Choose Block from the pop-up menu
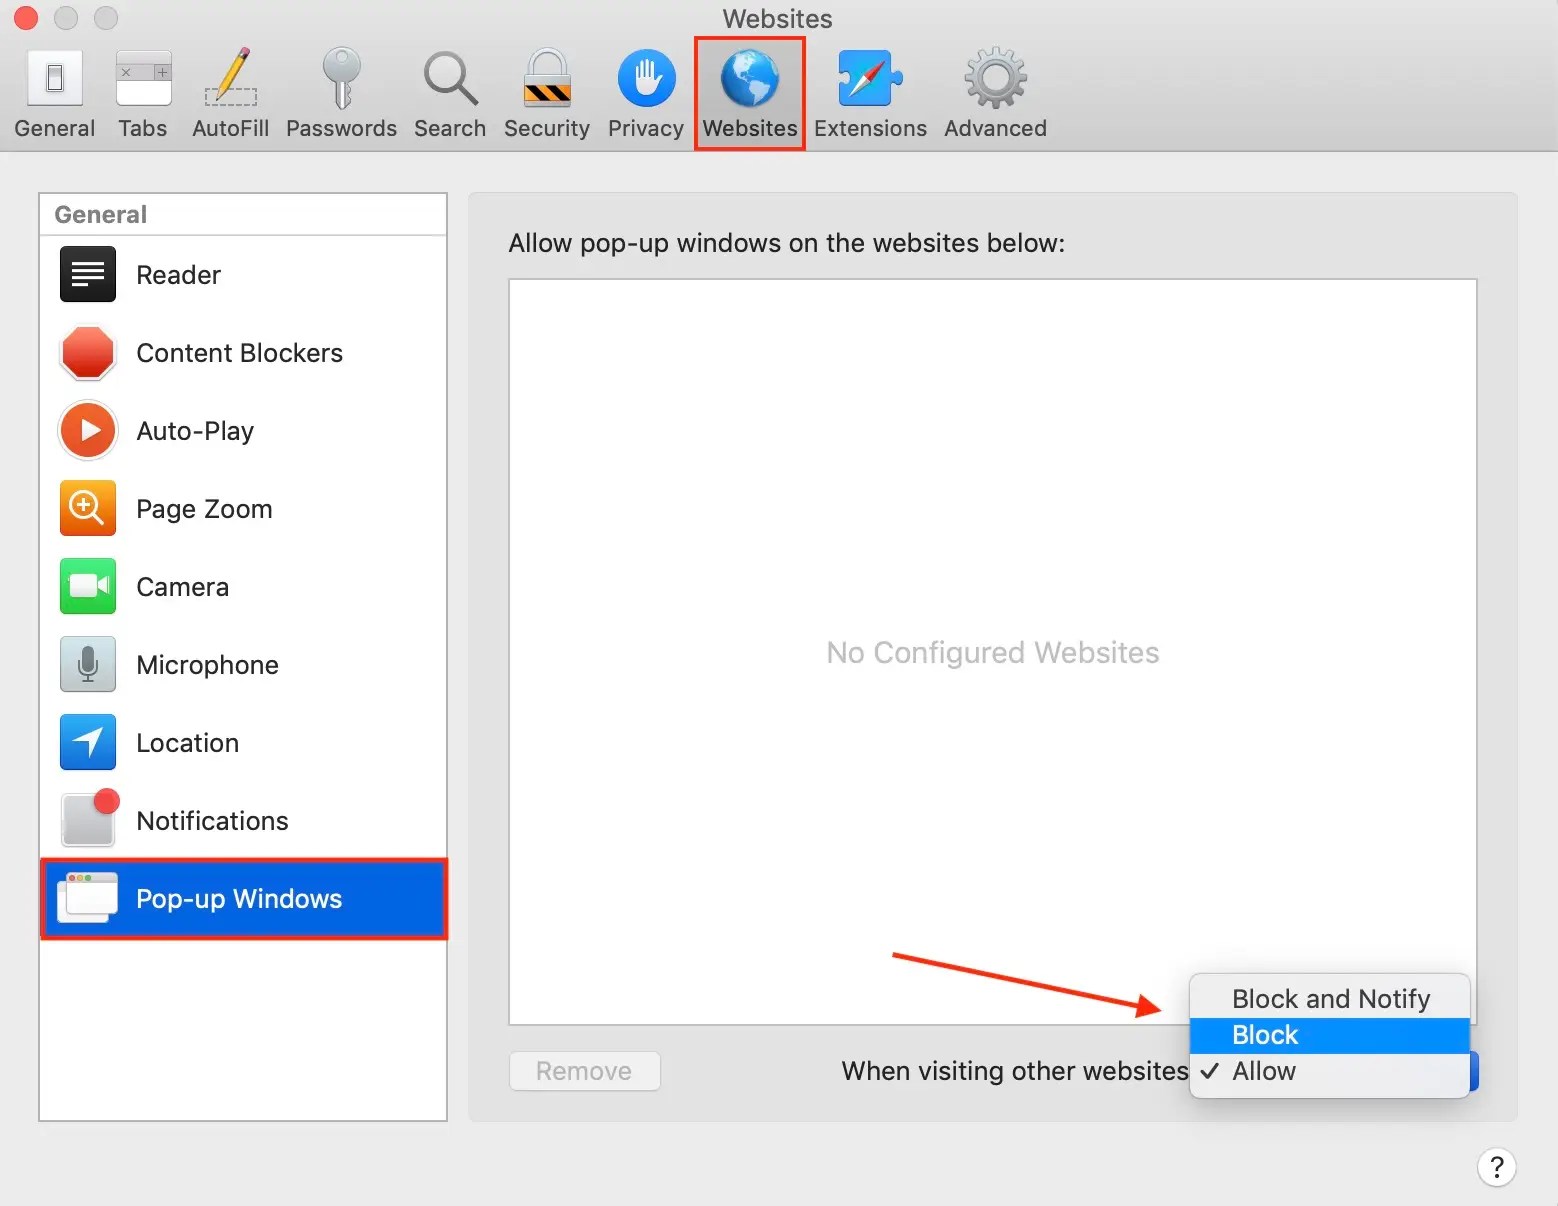Viewport: 1558px width, 1206px height. pos(1330,1035)
